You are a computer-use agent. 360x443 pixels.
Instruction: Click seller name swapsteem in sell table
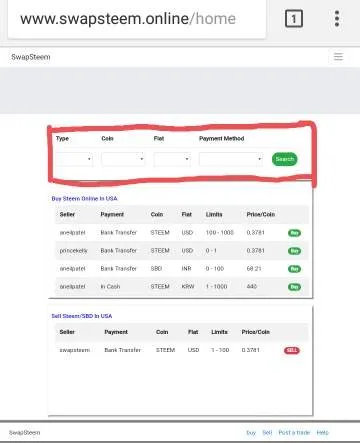click(x=75, y=350)
